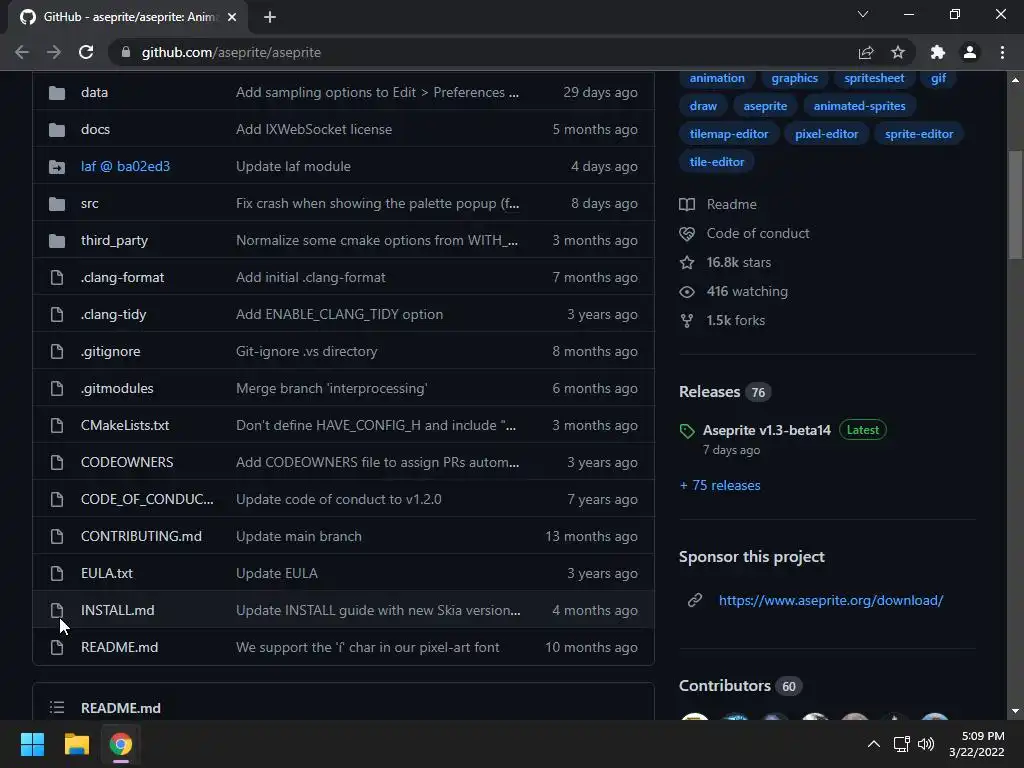Open the .gitmodules file
Viewport: 1024px width, 768px height.
click(x=117, y=389)
